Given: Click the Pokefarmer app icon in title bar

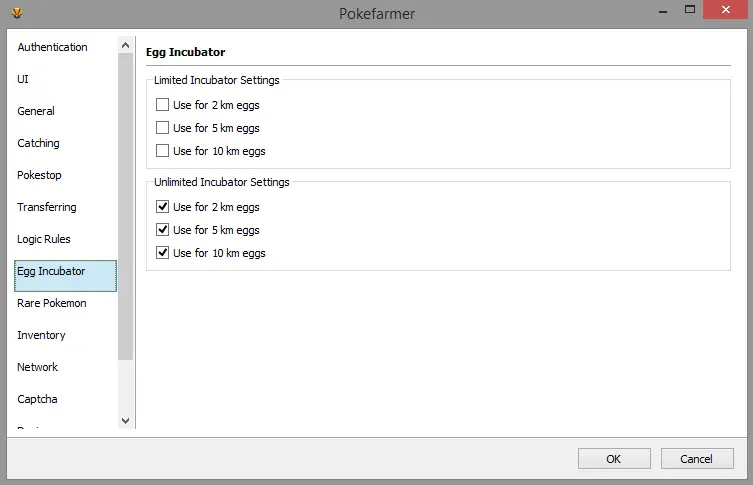Looking at the screenshot, I should point(17,13).
